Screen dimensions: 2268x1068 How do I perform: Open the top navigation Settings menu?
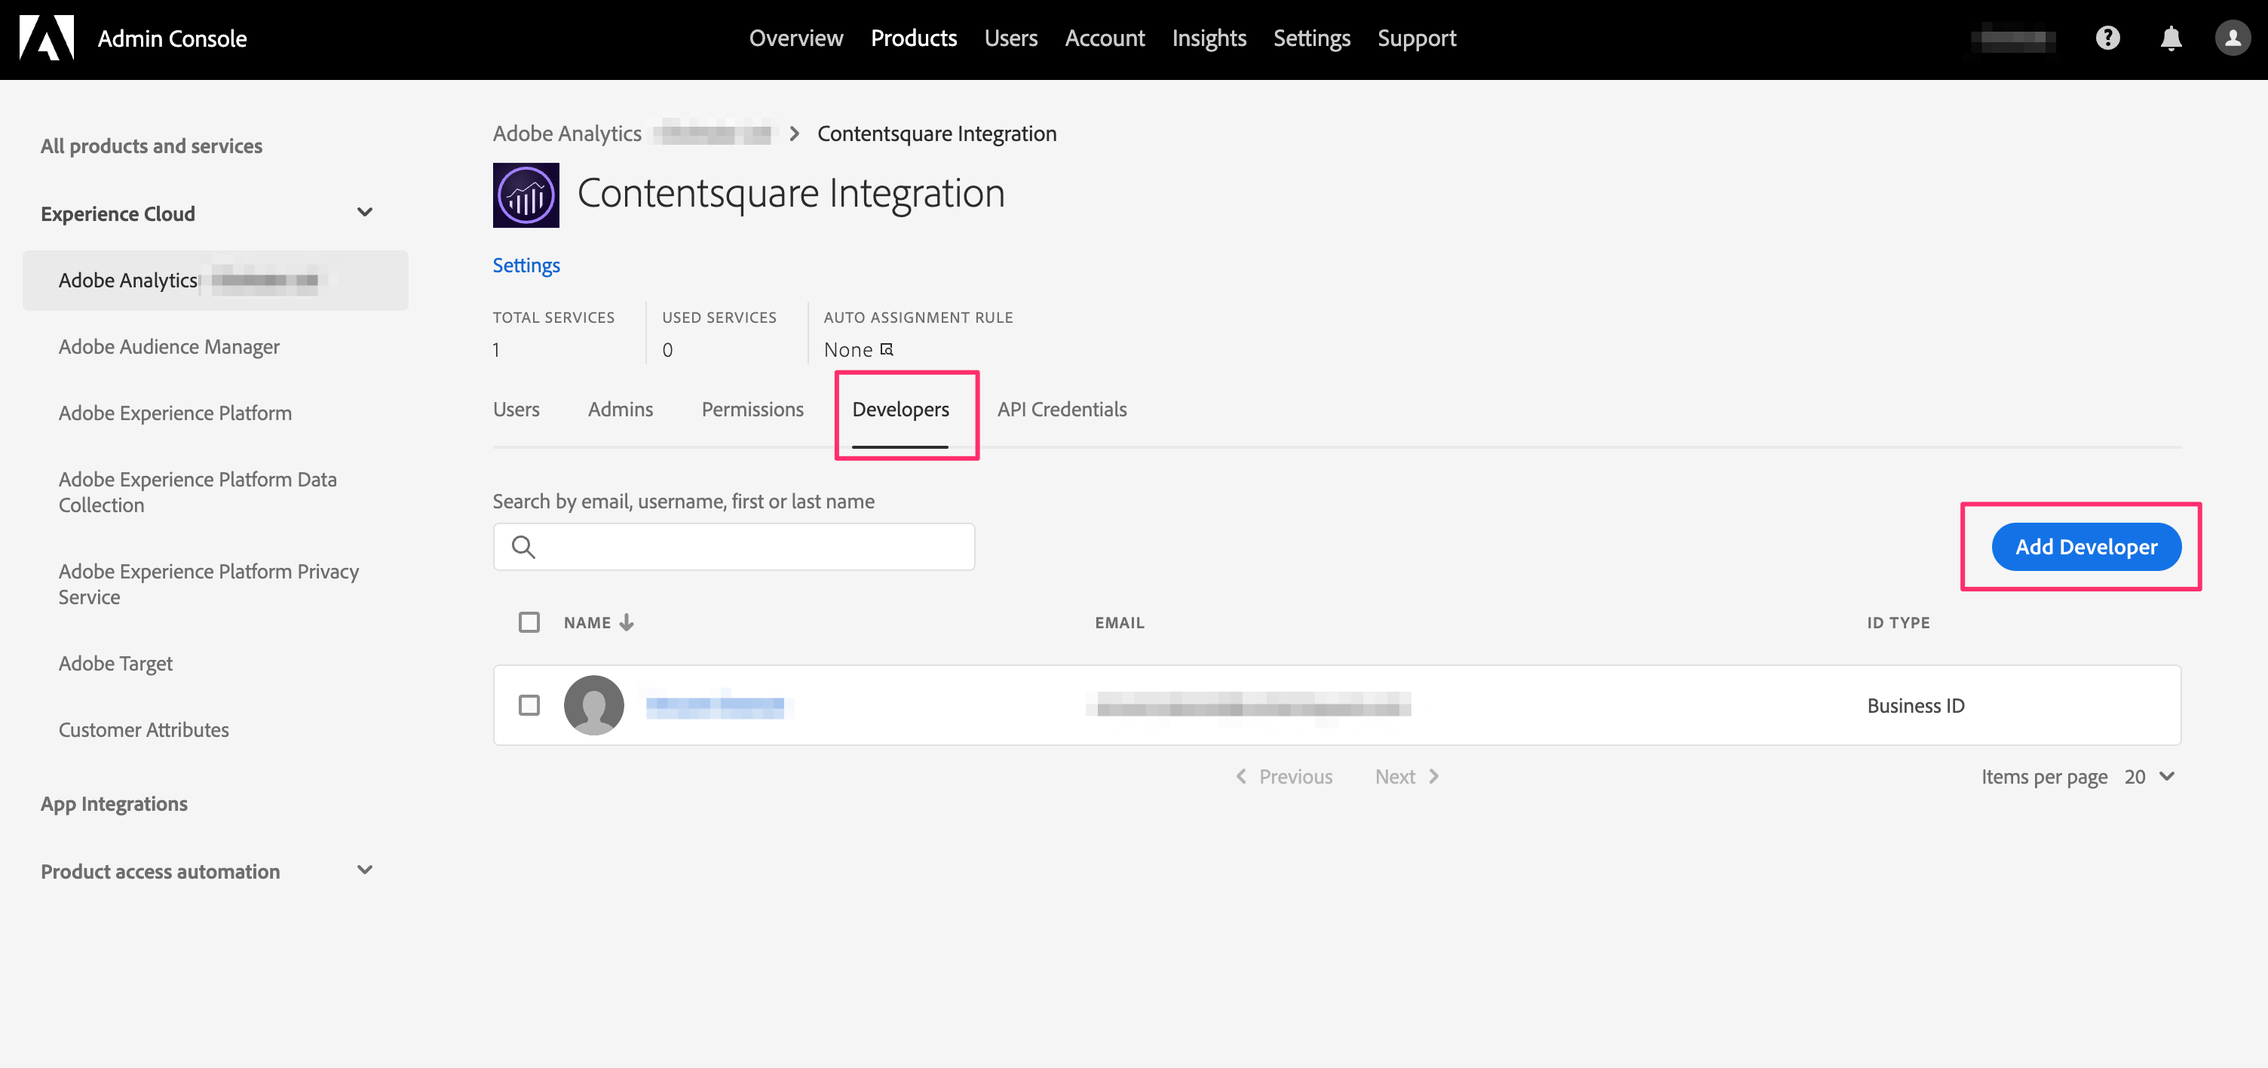(1312, 38)
